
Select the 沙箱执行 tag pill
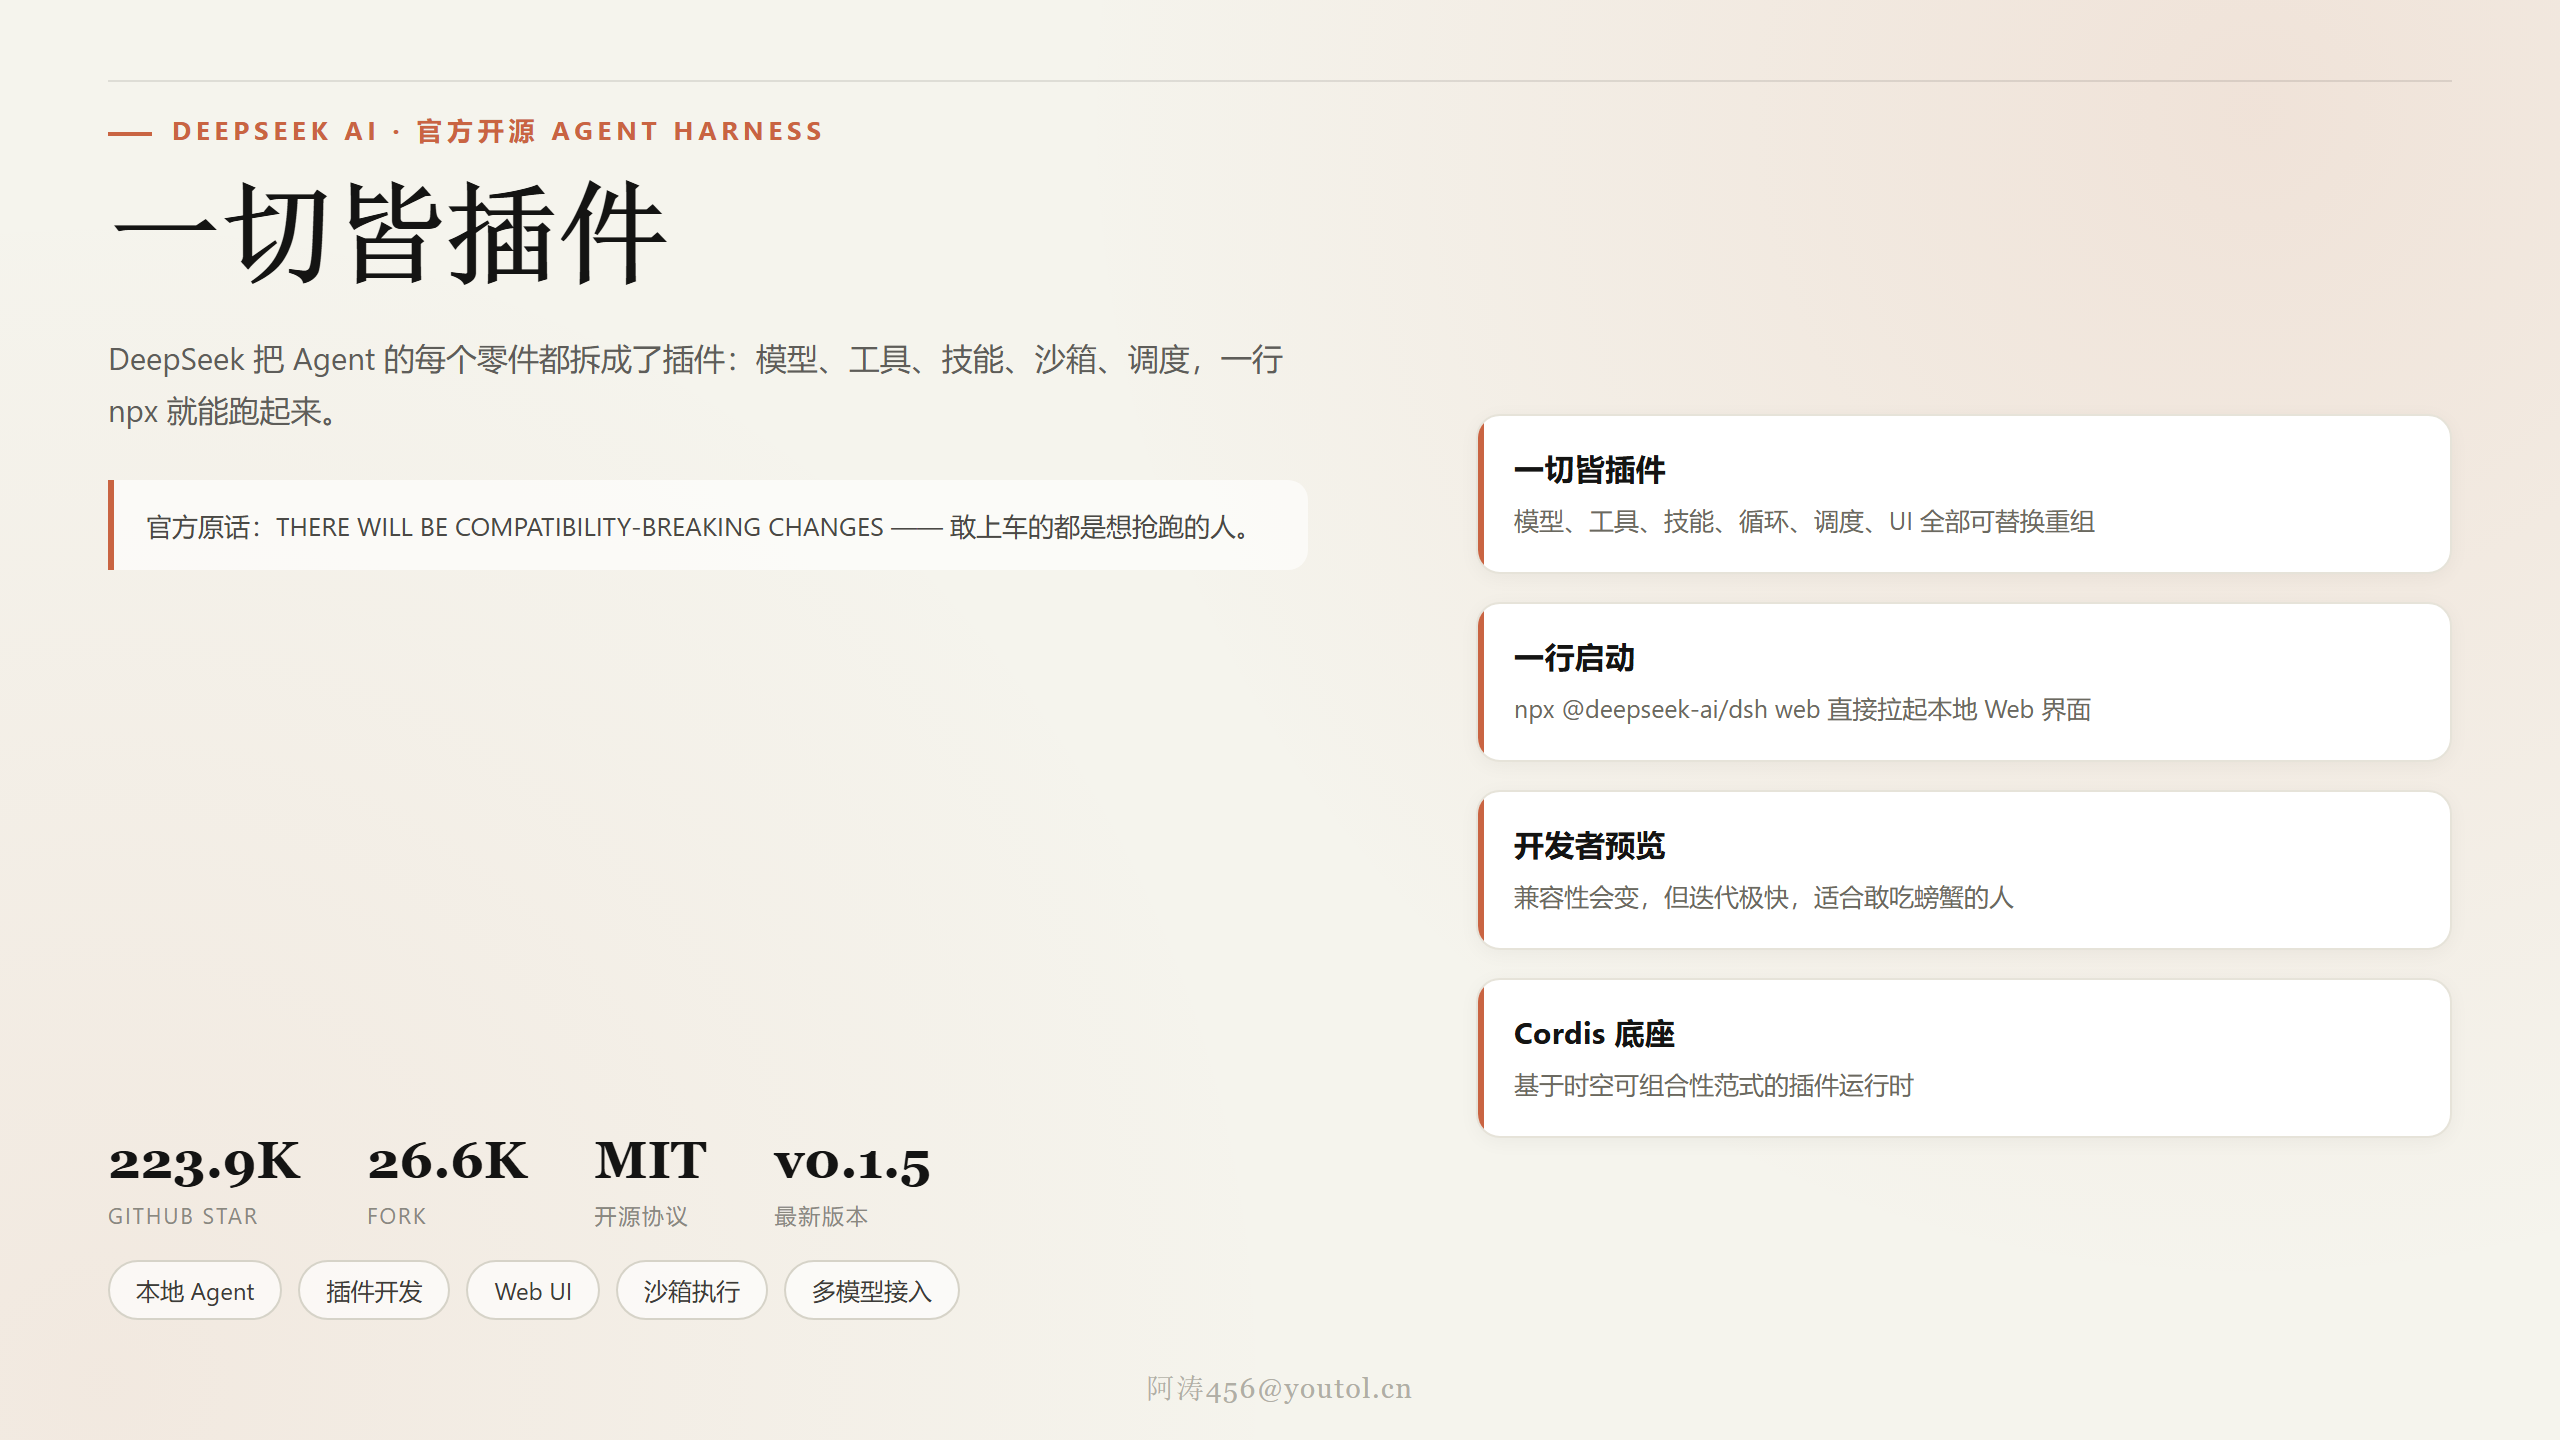(x=692, y=1291)
